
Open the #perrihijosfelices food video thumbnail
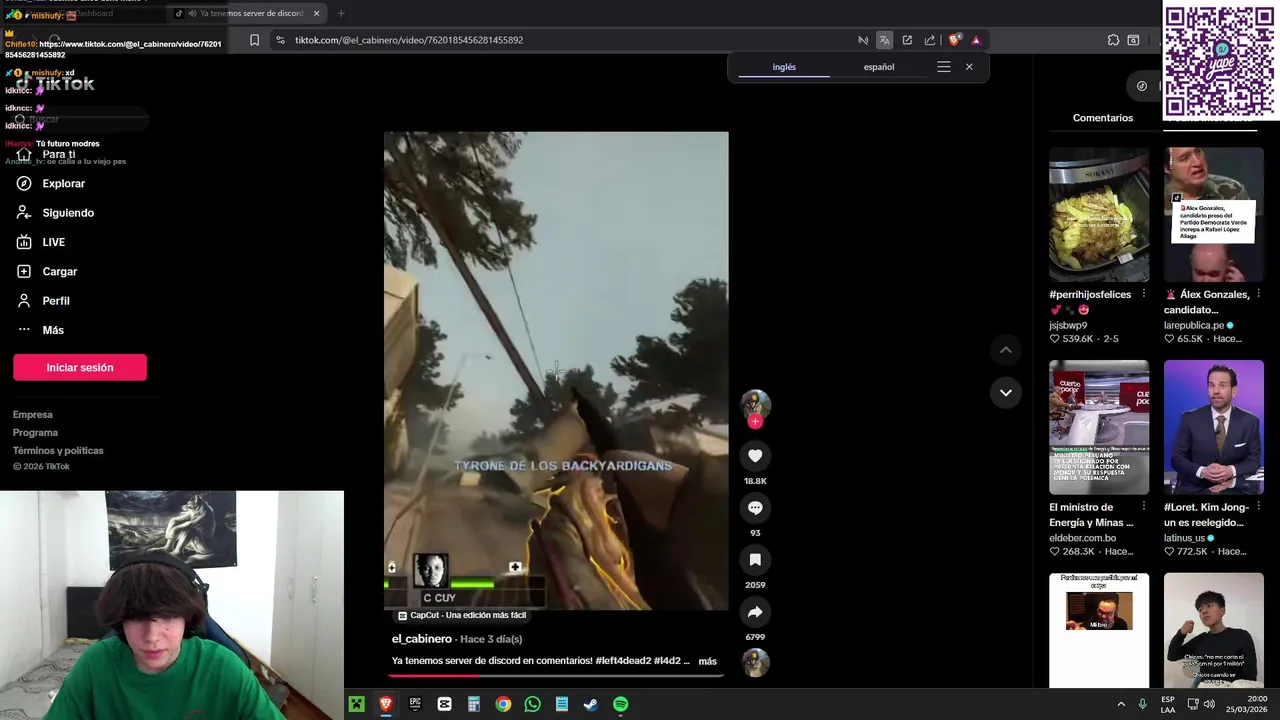tap(1099, 215)
